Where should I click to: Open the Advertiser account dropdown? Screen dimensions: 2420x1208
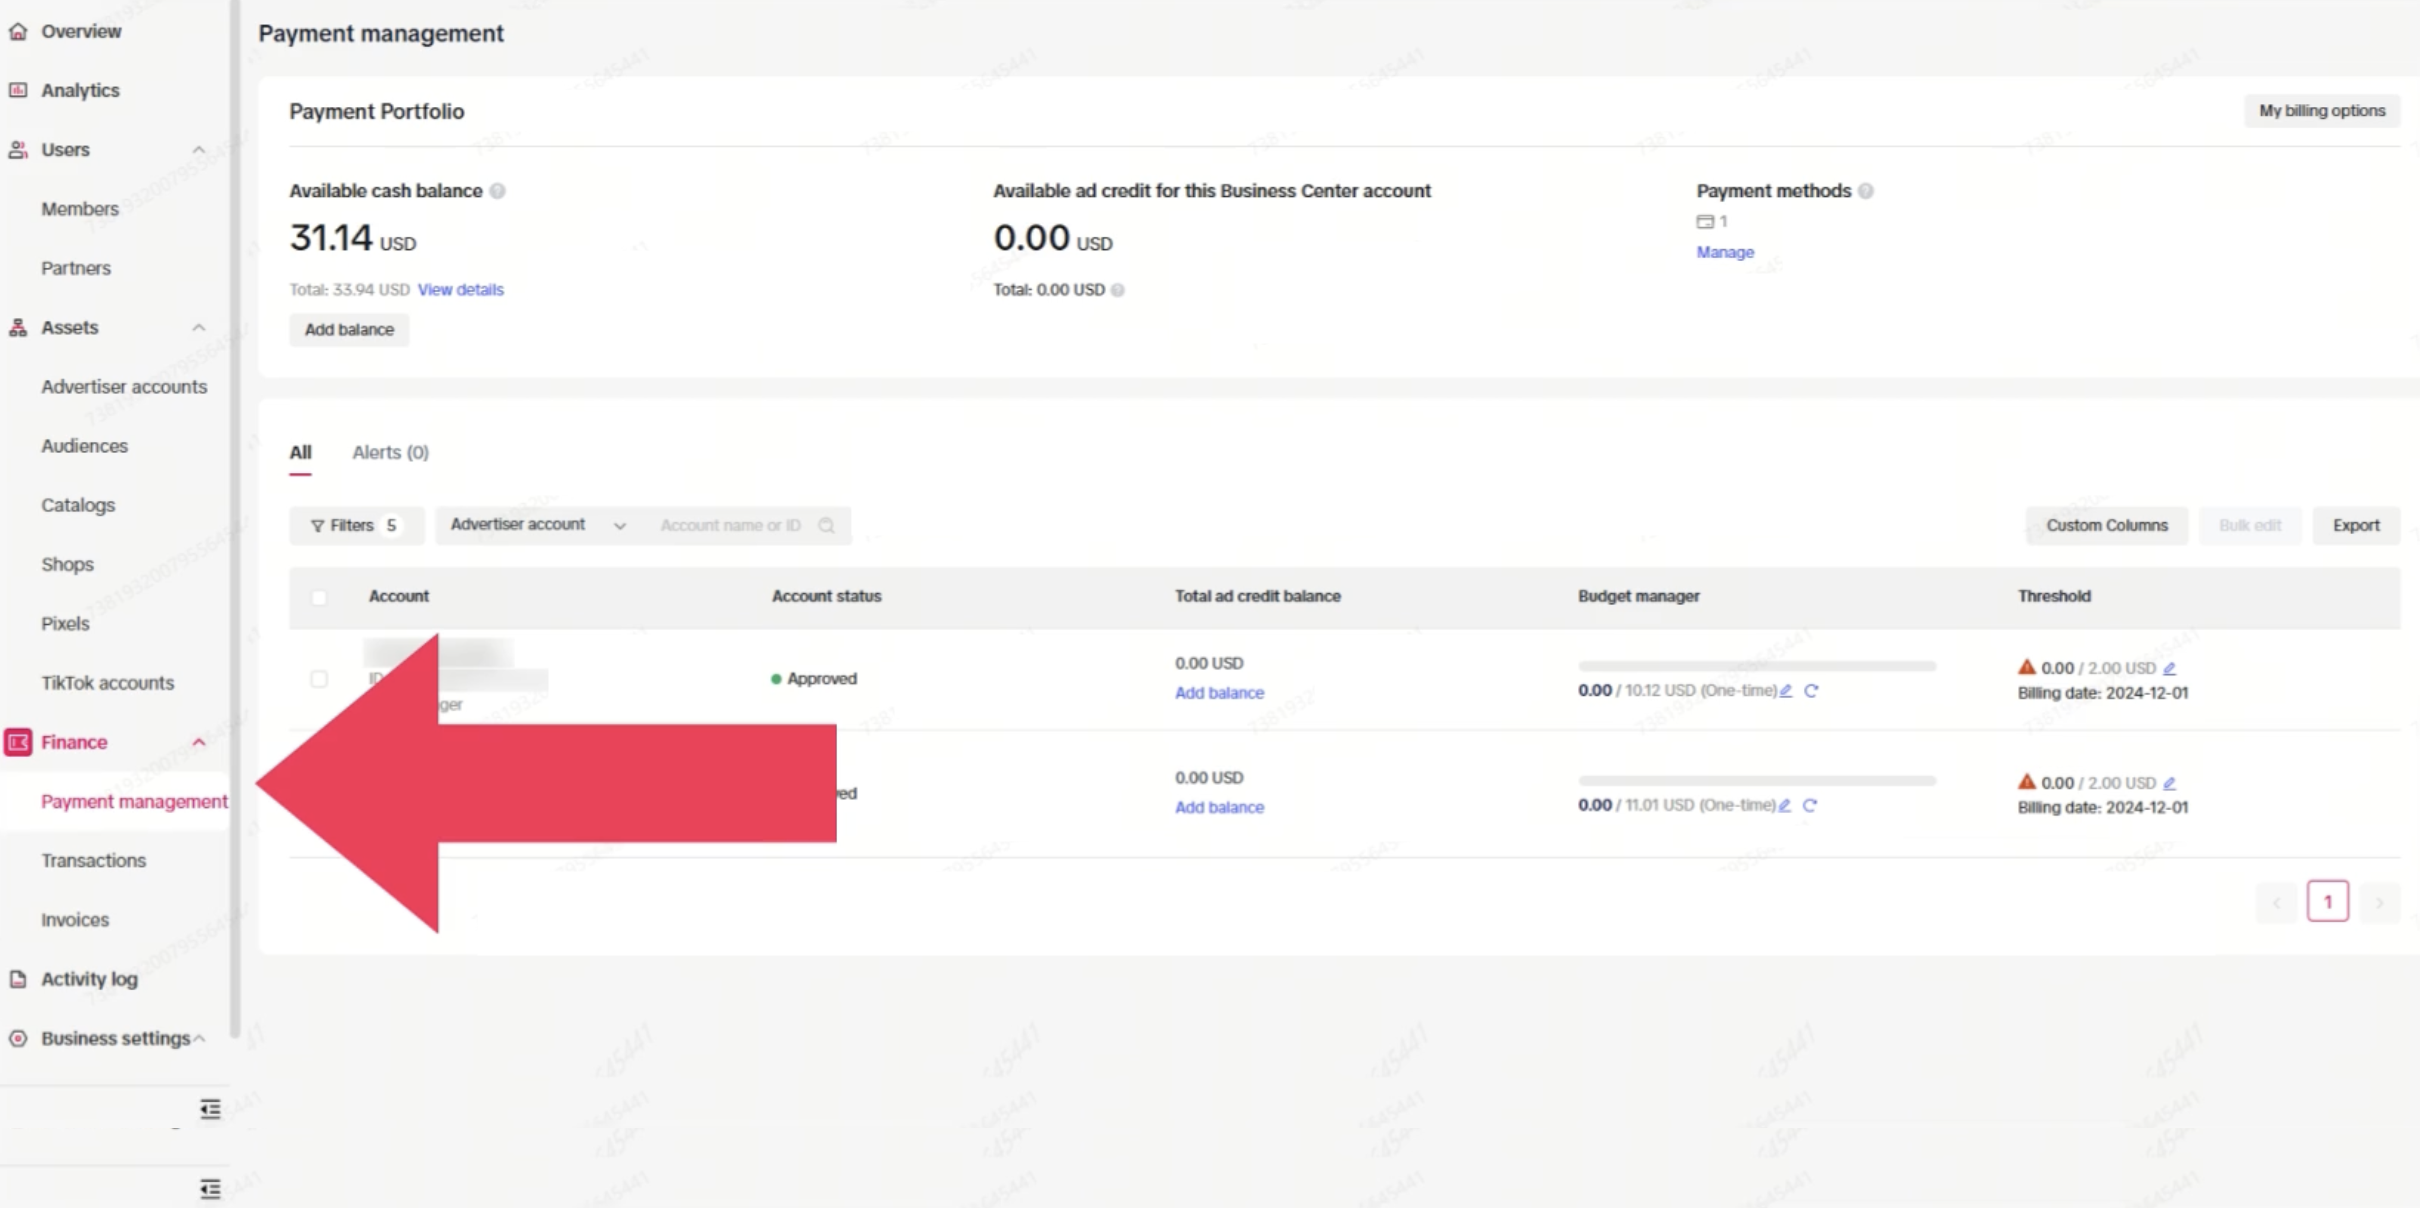click(538, 525)
